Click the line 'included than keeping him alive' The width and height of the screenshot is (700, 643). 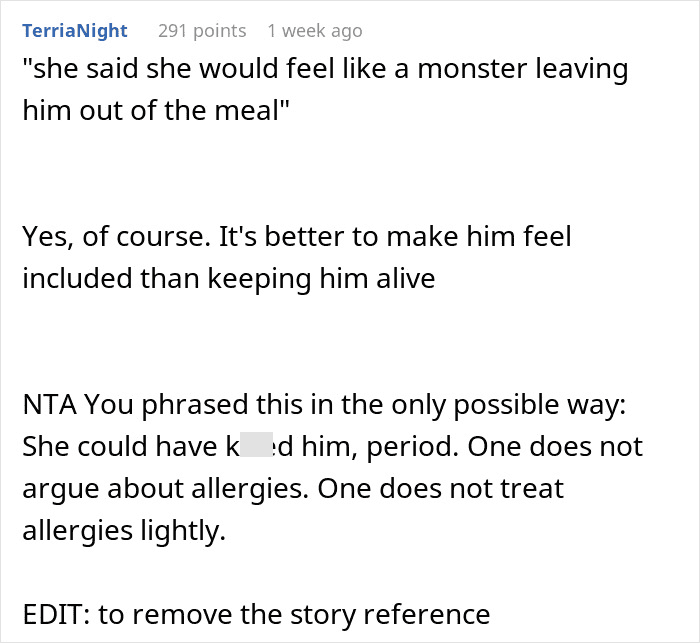(x=229, y=279)
